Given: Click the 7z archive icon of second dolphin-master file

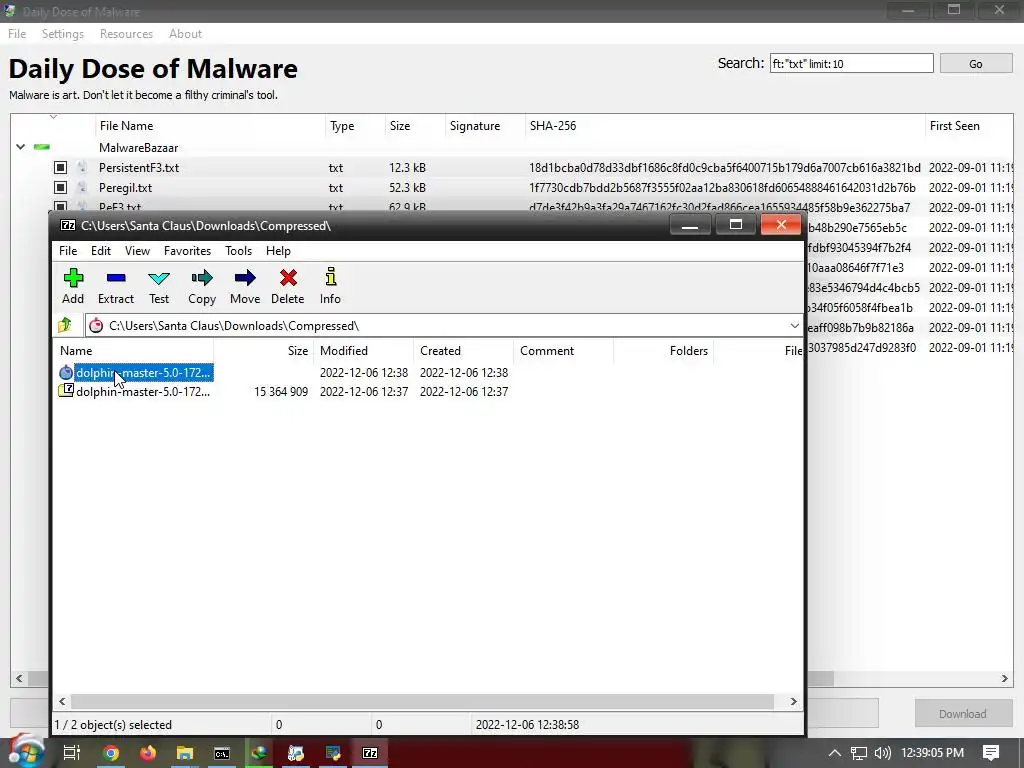Looking at the screenshot, I should (x=66, y=391).
